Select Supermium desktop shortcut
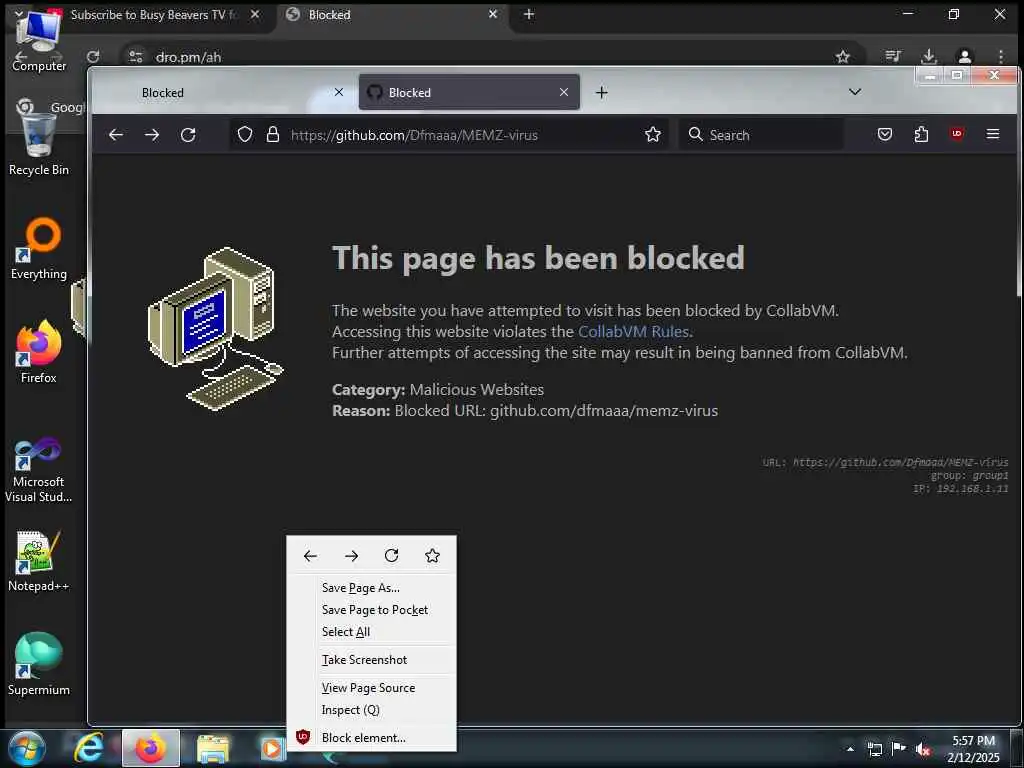The width and height of the screenshot is (1024, 768). tap(39, 664)
